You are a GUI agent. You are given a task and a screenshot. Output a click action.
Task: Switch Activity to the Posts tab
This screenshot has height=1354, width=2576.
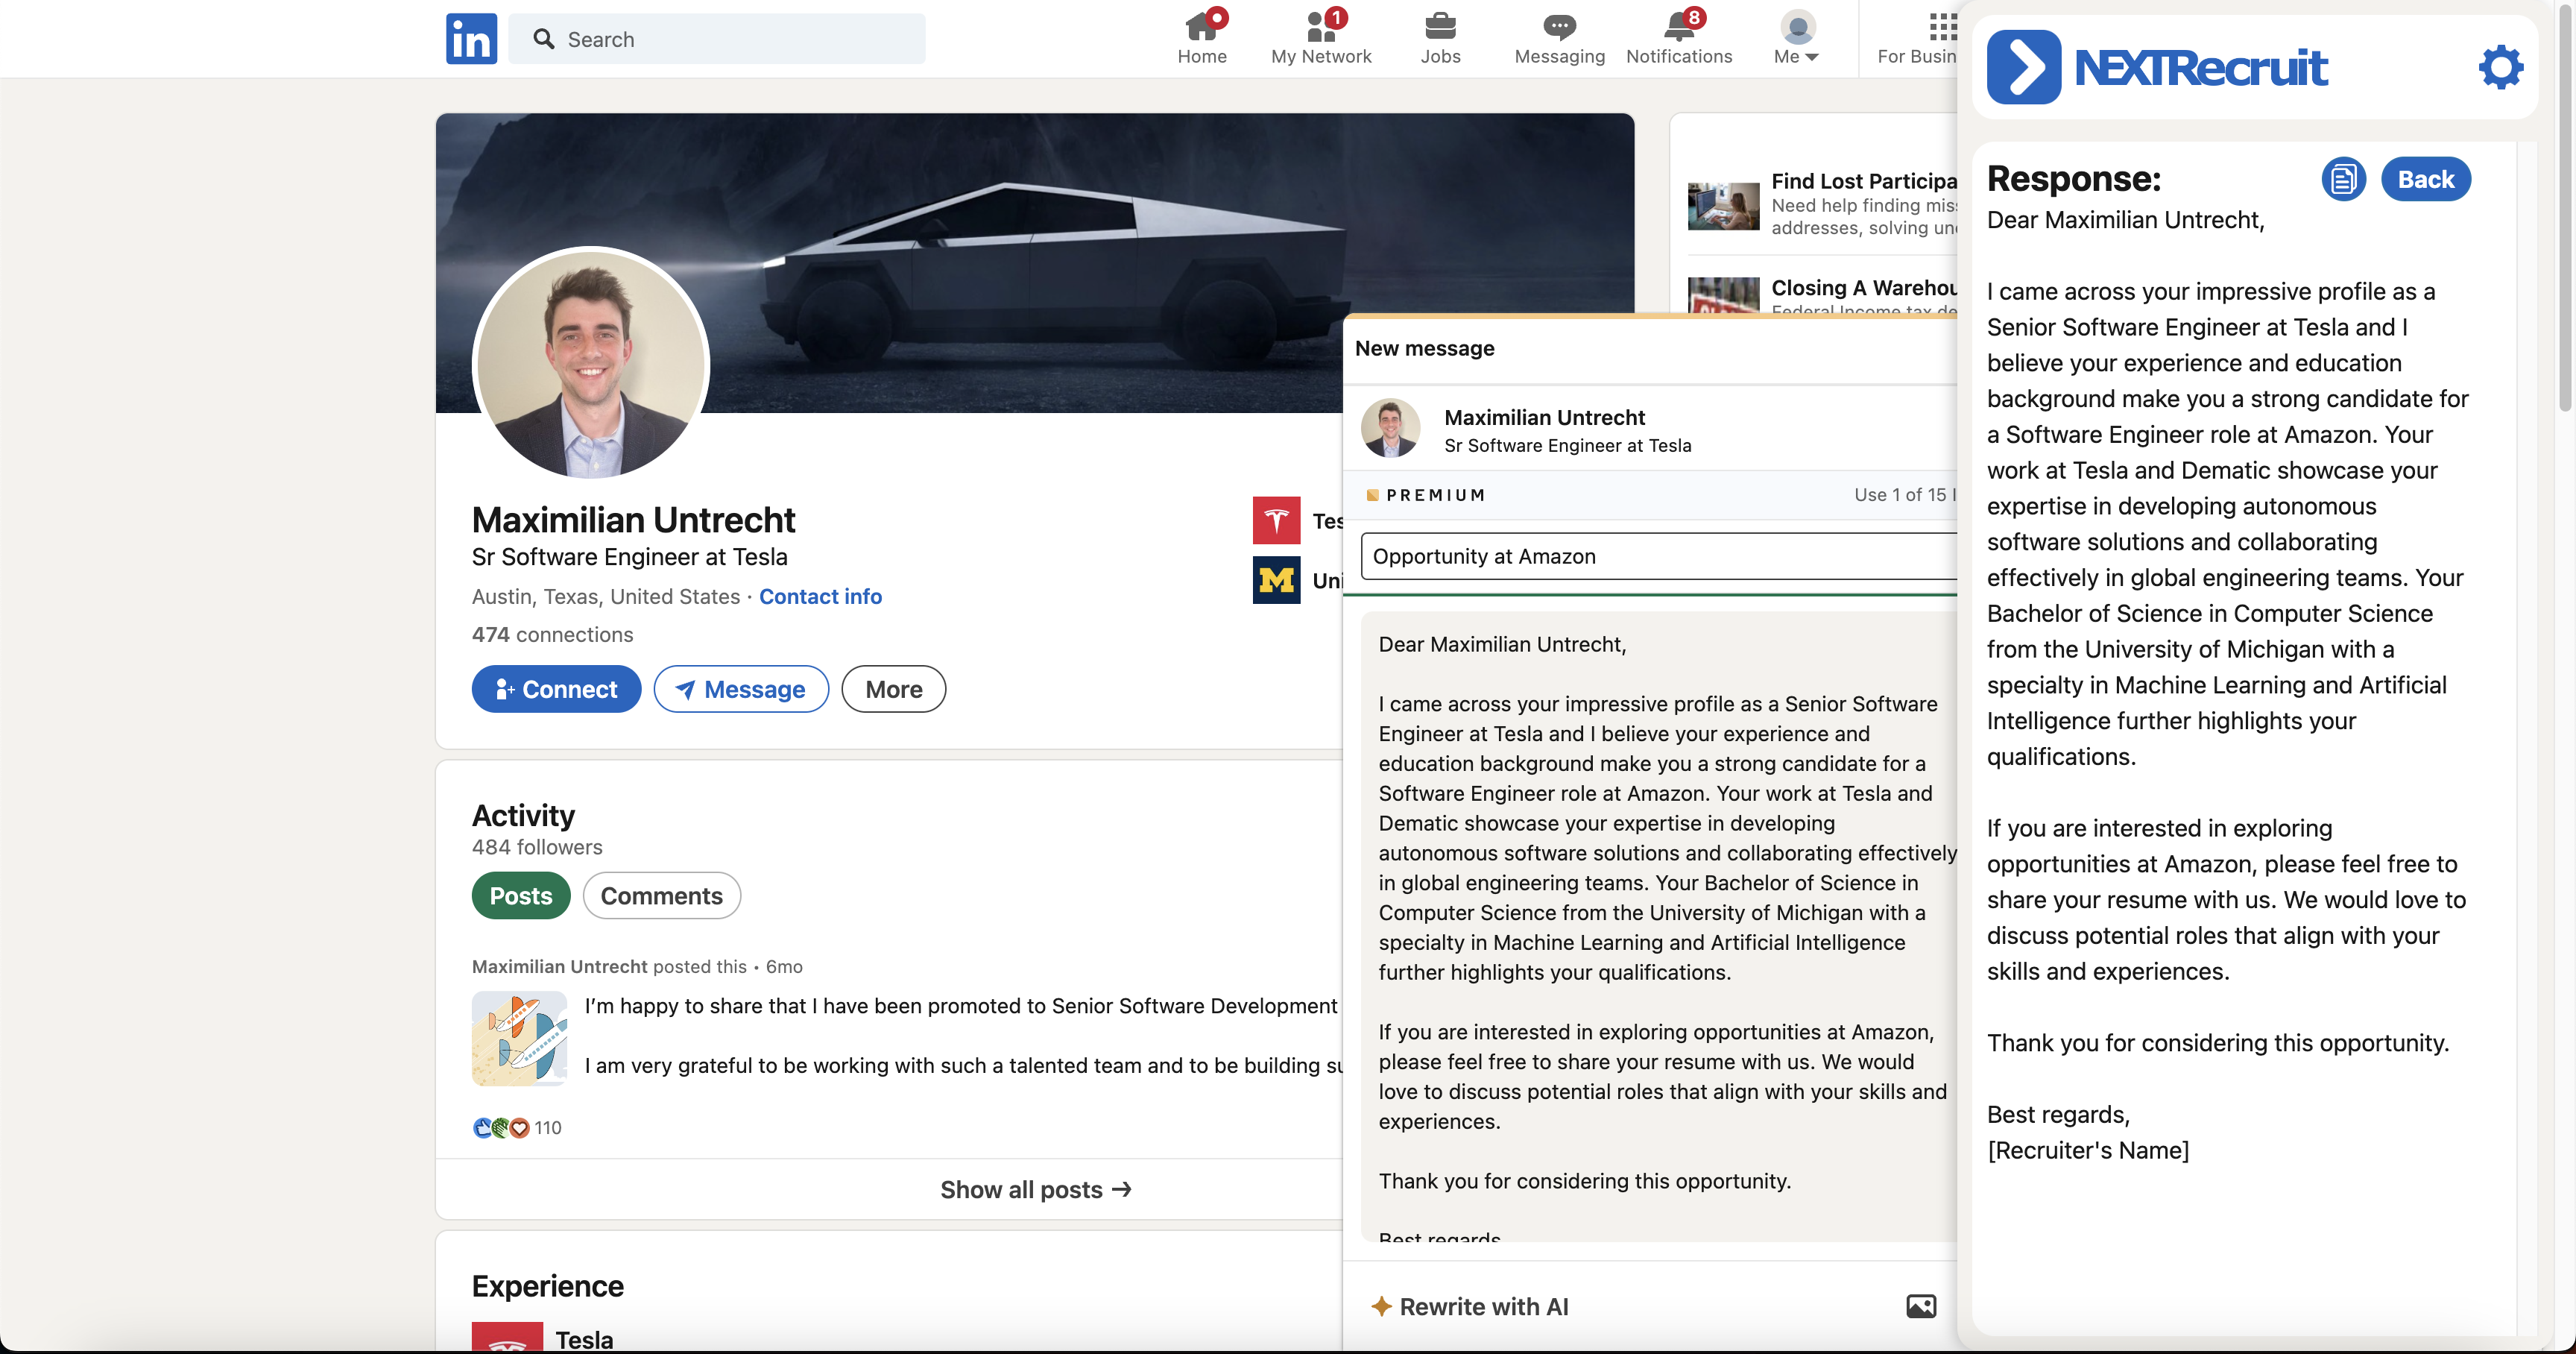click(521, 895)
